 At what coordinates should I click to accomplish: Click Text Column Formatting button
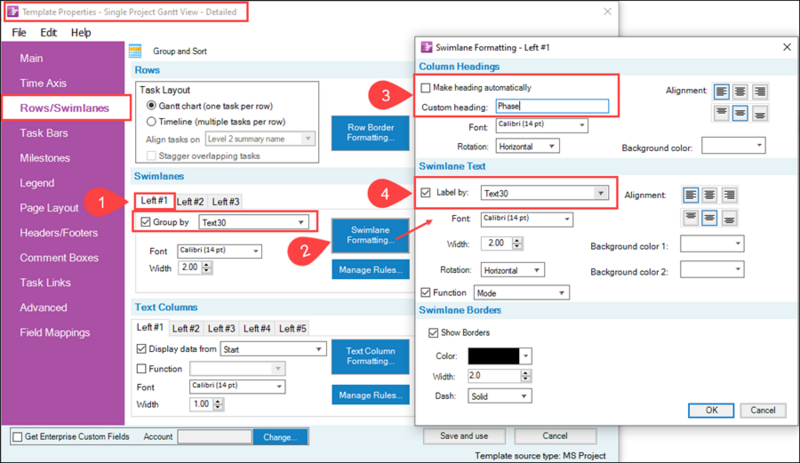(x=370, y=356)
